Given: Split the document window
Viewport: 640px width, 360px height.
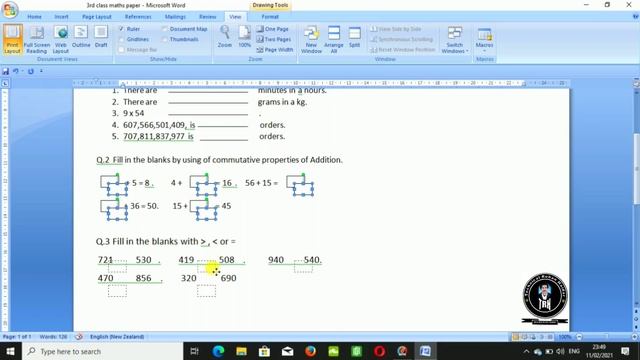Looking at the screenshot, I should pyautogui.click(x=354, y=37).
